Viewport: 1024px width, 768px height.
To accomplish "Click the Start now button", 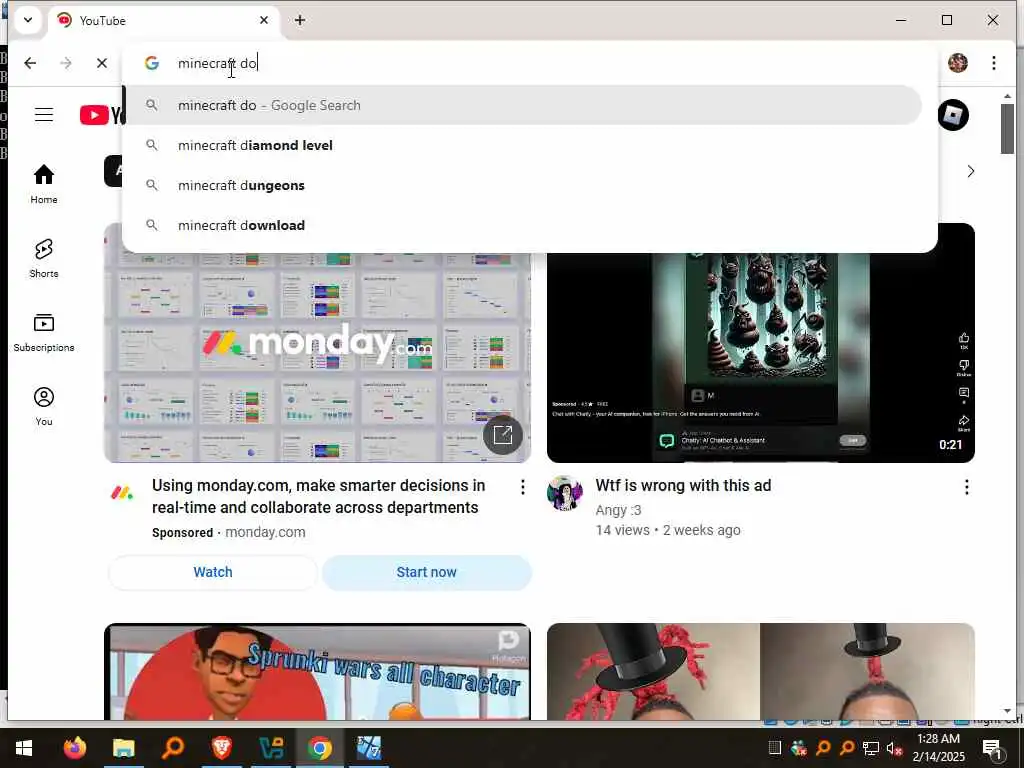I will tap(426, 572).
